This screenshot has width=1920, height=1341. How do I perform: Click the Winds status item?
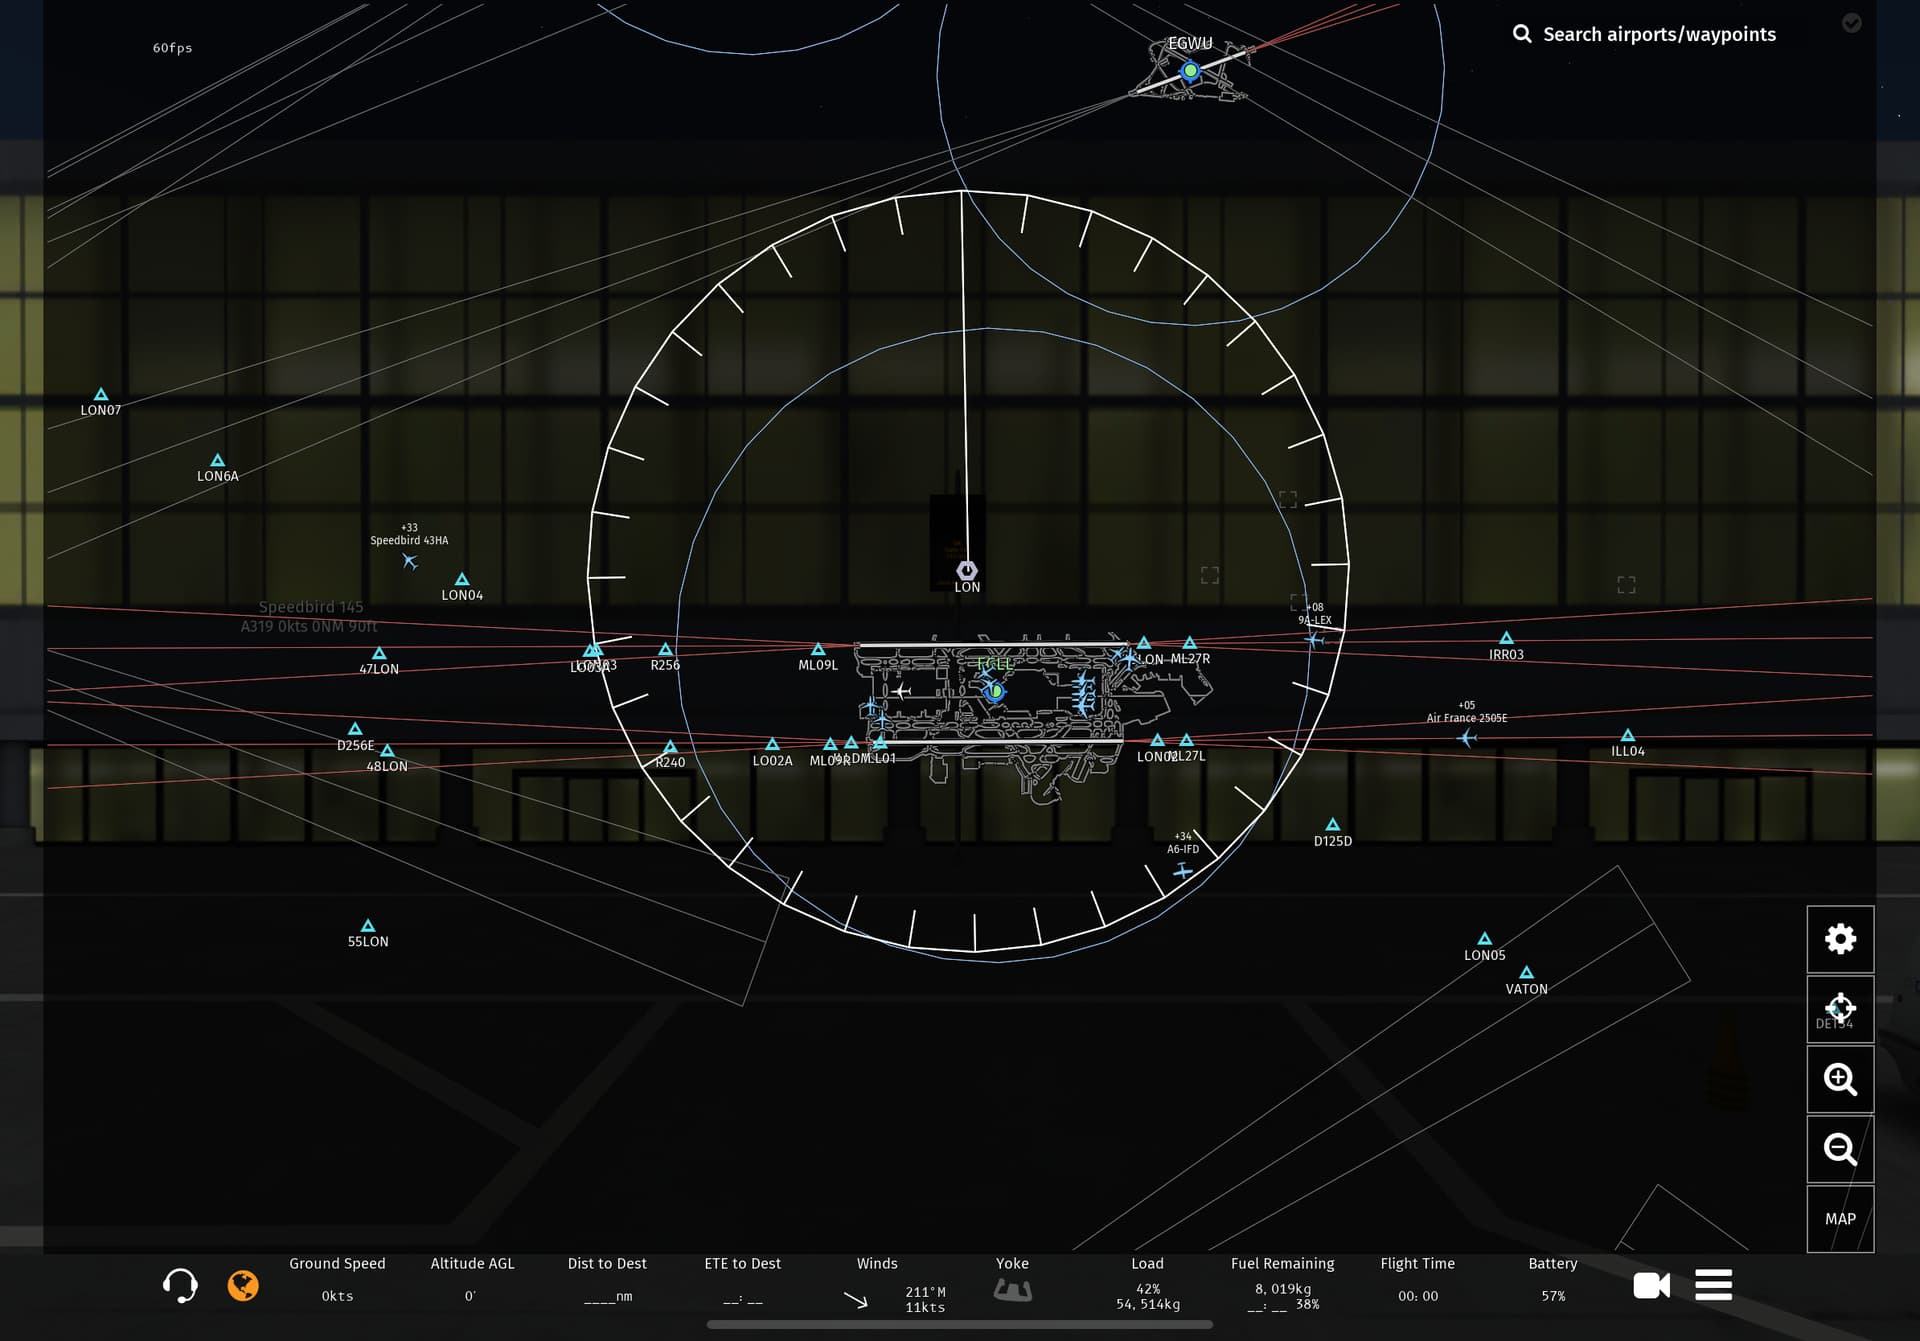tap(877, 1285)
